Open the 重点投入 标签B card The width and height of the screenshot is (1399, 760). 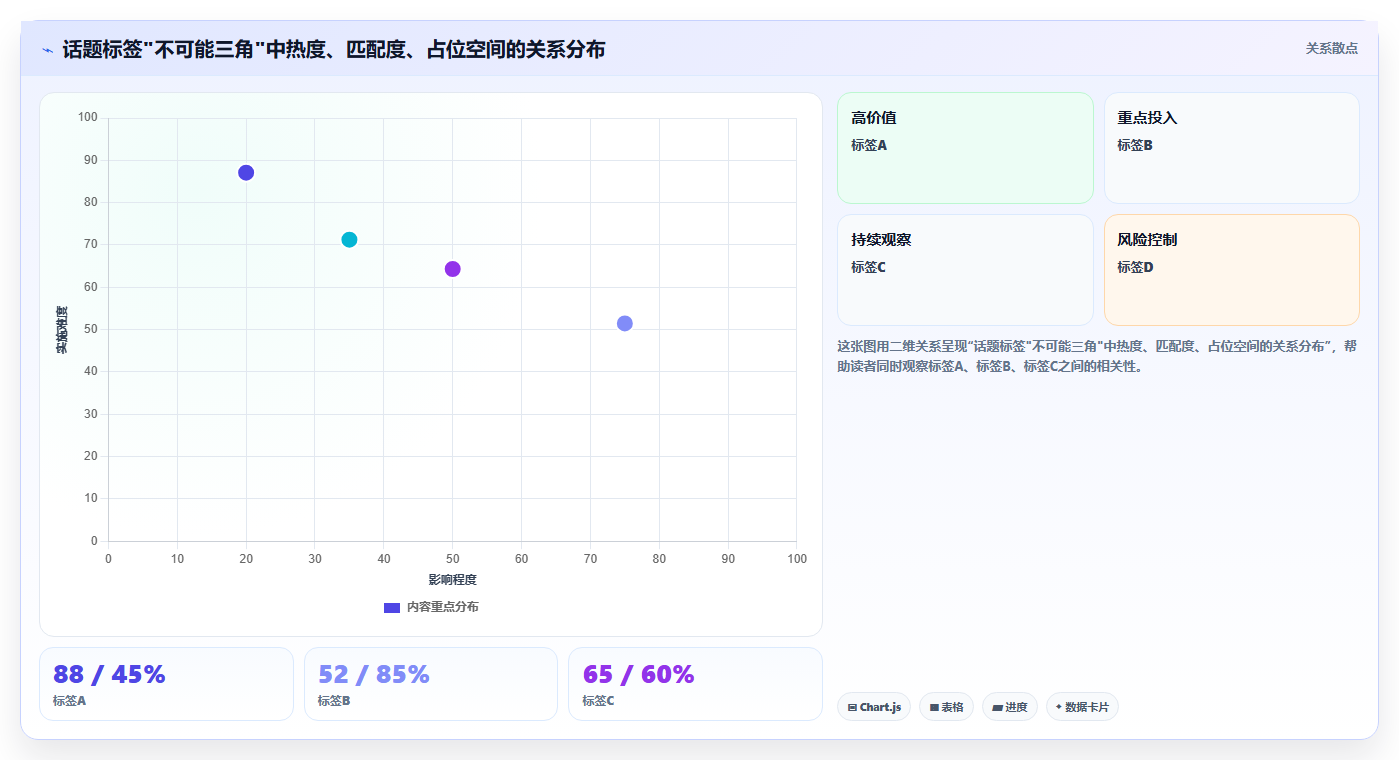pos(1231,148)
